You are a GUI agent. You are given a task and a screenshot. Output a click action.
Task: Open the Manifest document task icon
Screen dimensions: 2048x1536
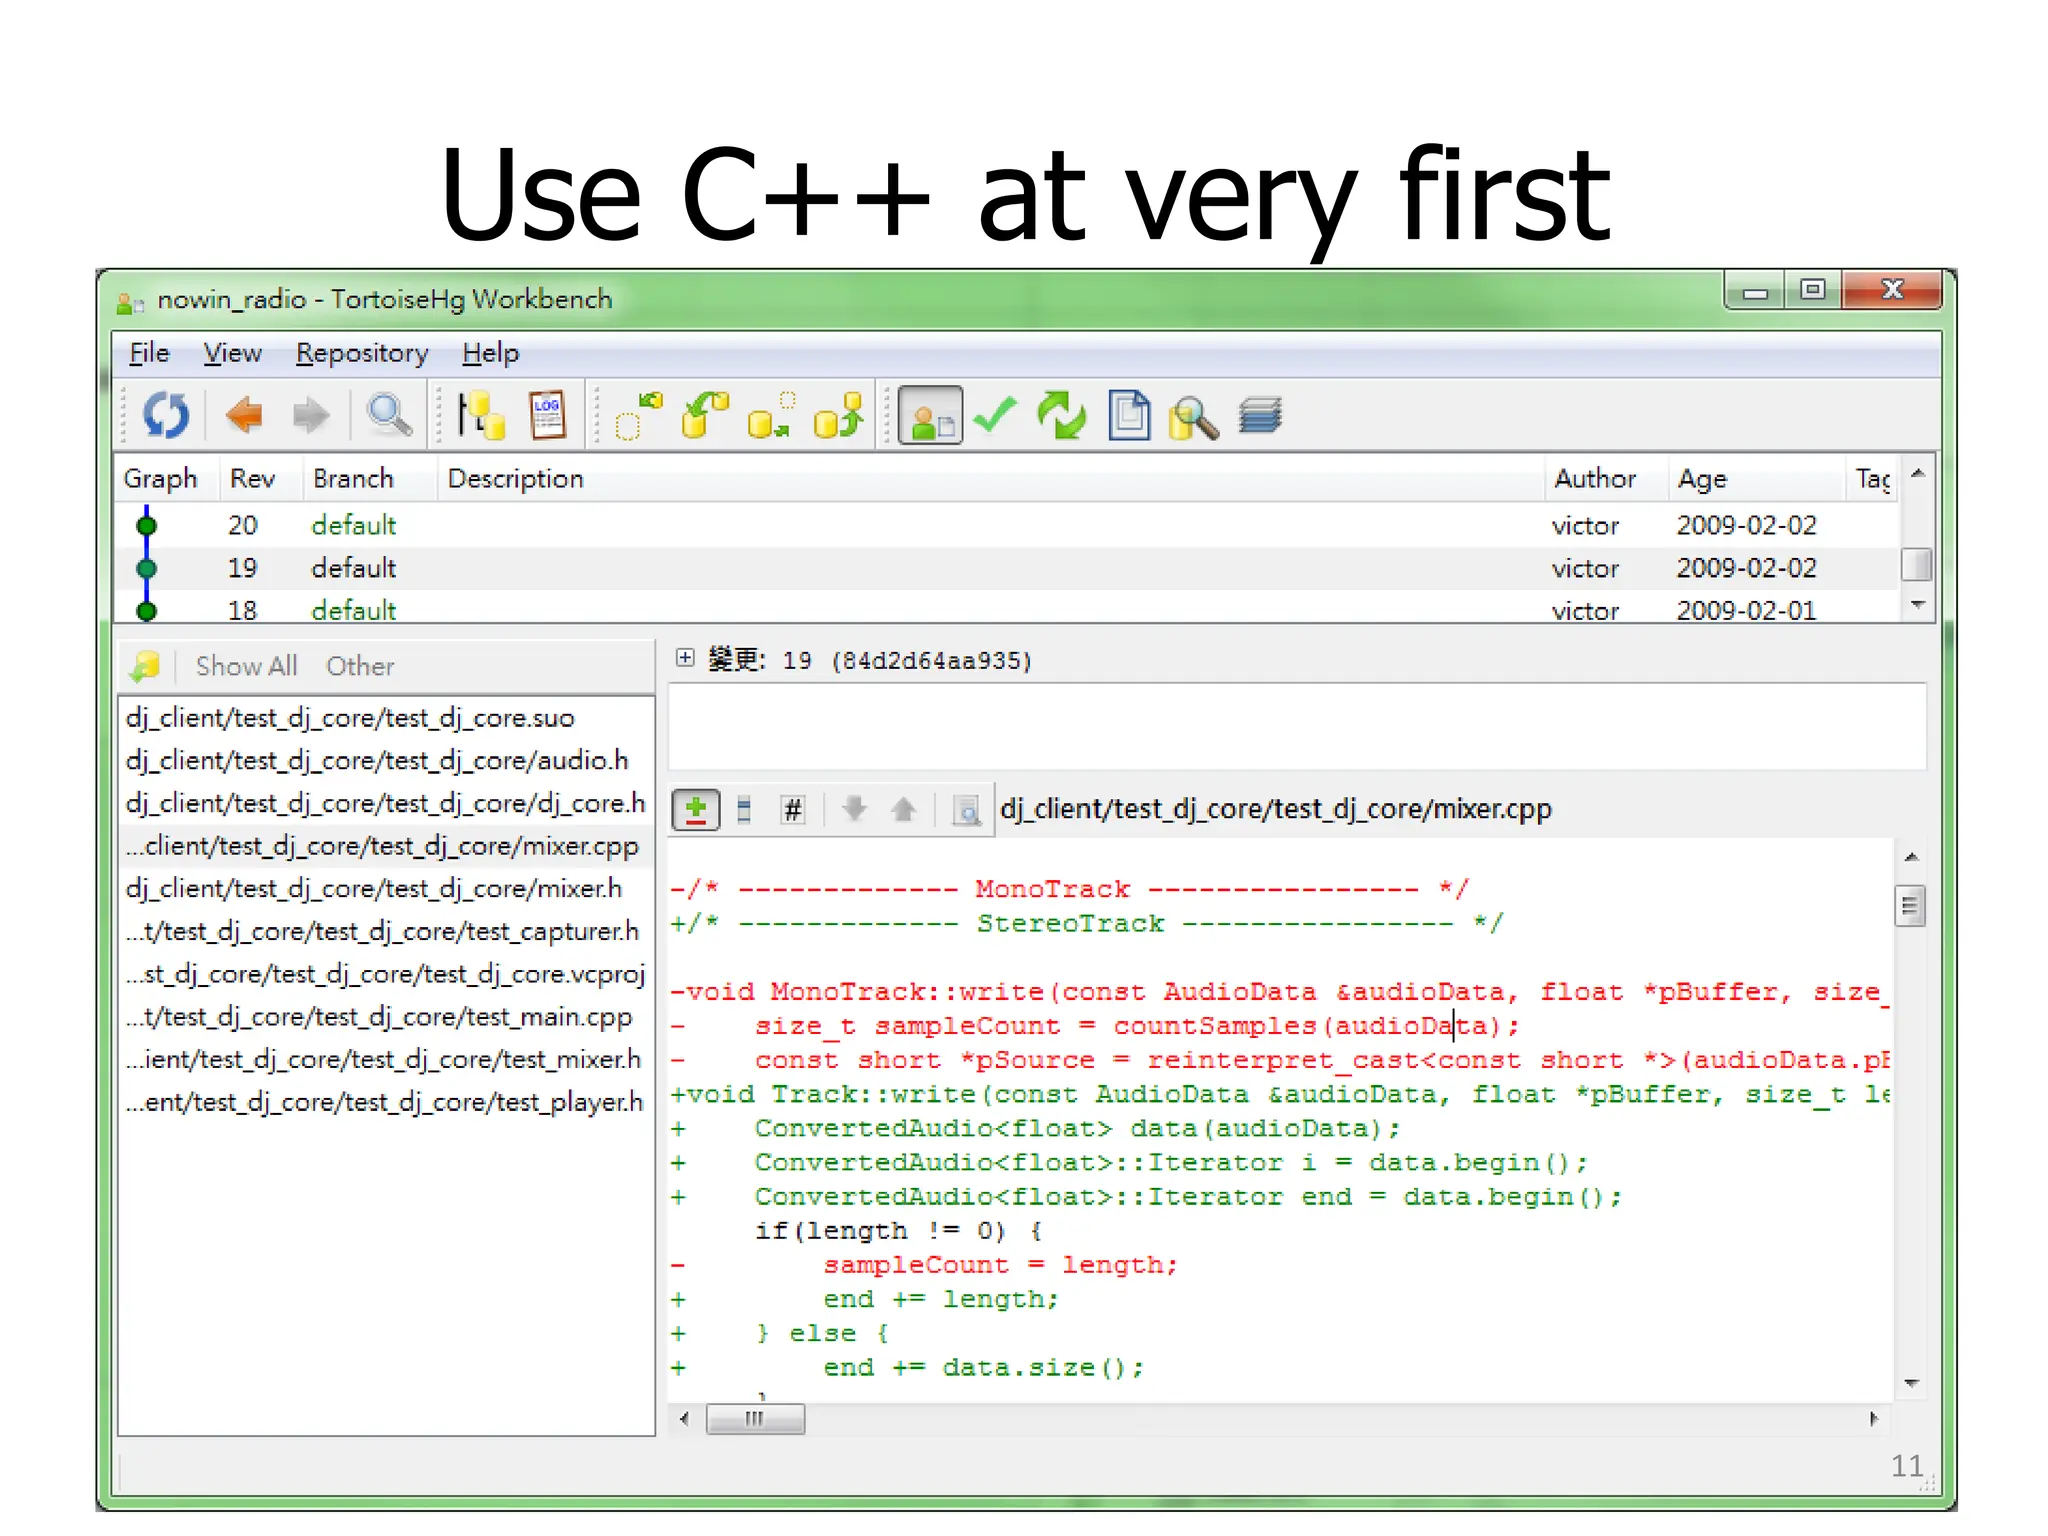[1129, 415]
